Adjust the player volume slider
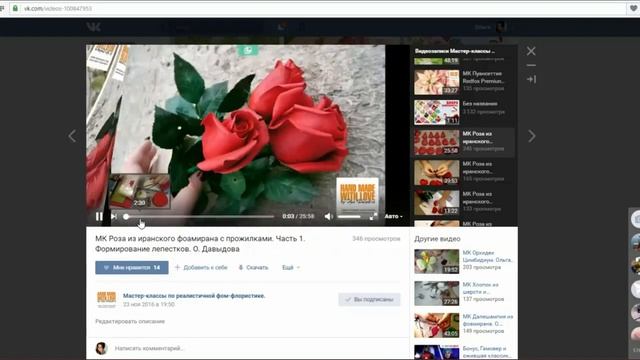 [x=349, y=216]
